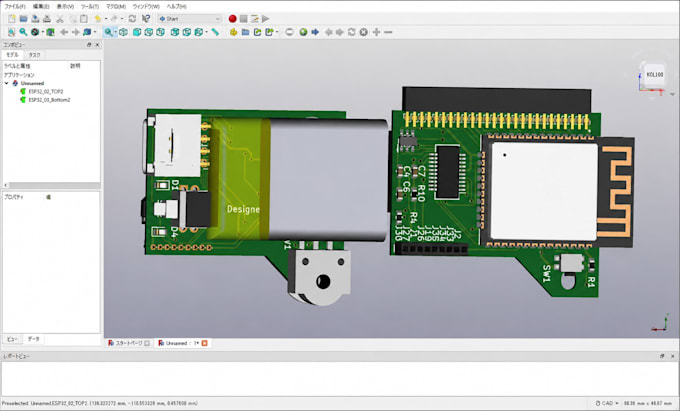
Task: Click the blue web forward arrow
Action: [x=315, y=32]
